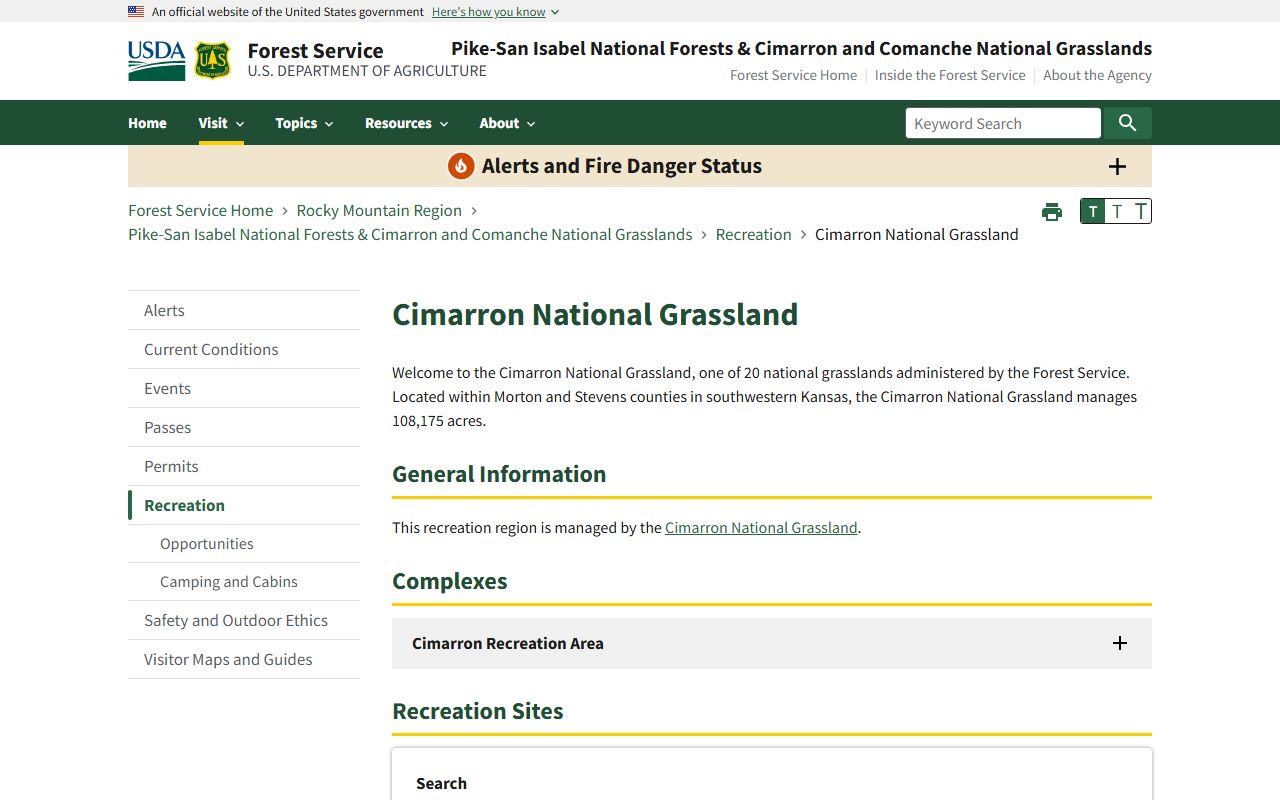Viewport: 1280px width, 800px height.
Task: Expand the Cimarron Recreation Area accordion
Action: 772,643
